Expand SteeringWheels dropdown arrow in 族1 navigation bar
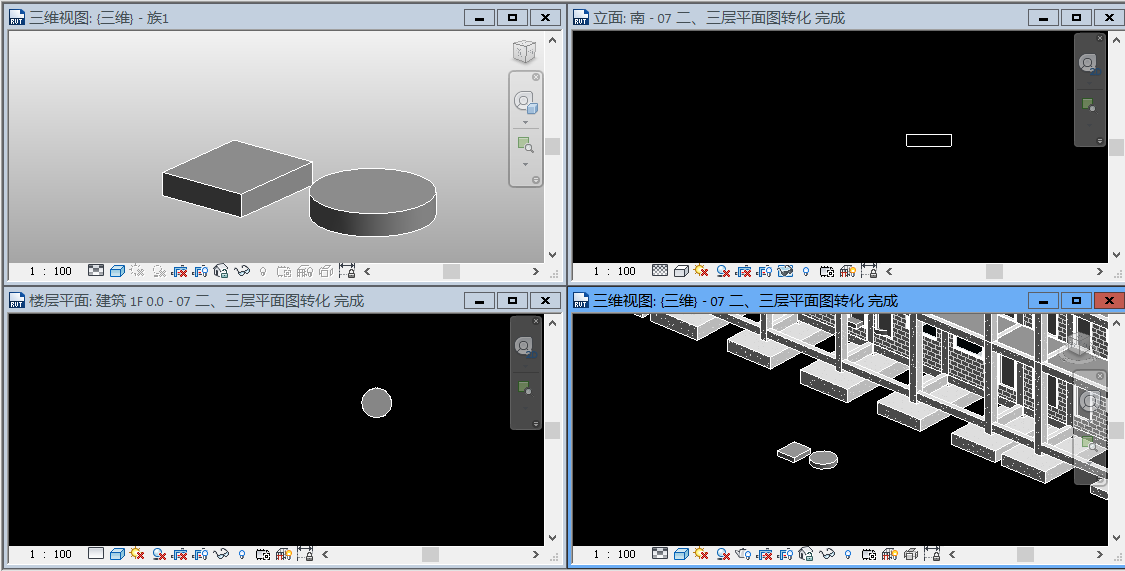The height and width of the screenshot is (571, 1125). [x=525, y=122]
